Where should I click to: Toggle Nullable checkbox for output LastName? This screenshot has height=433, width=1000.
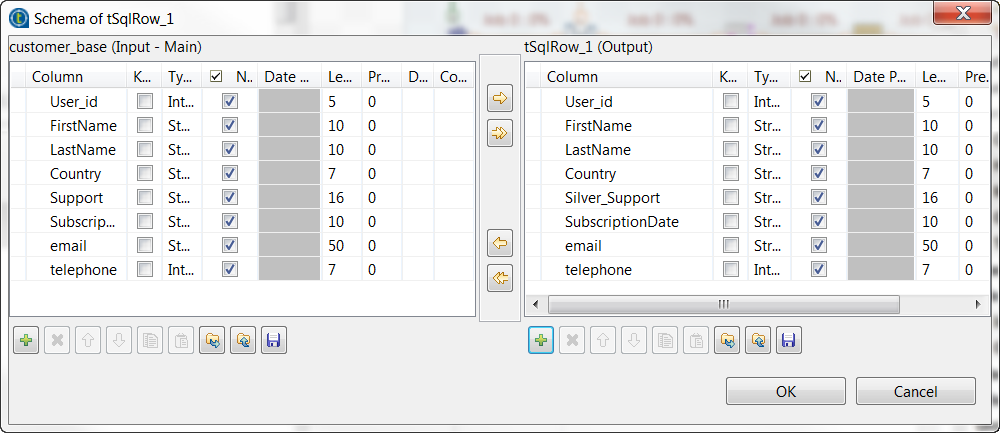coord(819,150)
